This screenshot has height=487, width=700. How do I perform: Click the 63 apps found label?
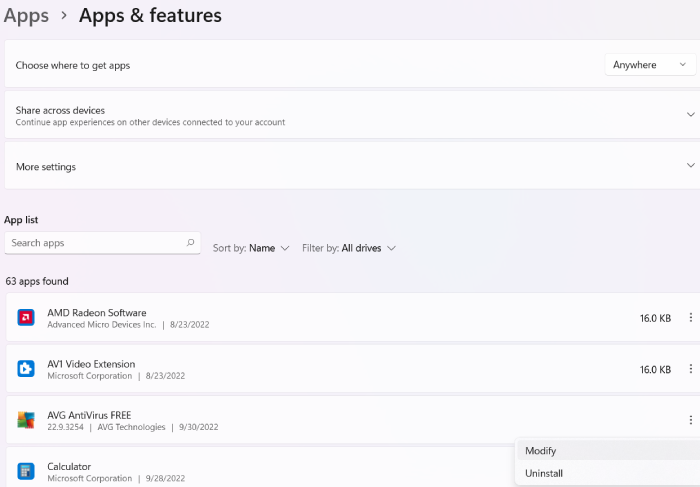pos(37,281)
